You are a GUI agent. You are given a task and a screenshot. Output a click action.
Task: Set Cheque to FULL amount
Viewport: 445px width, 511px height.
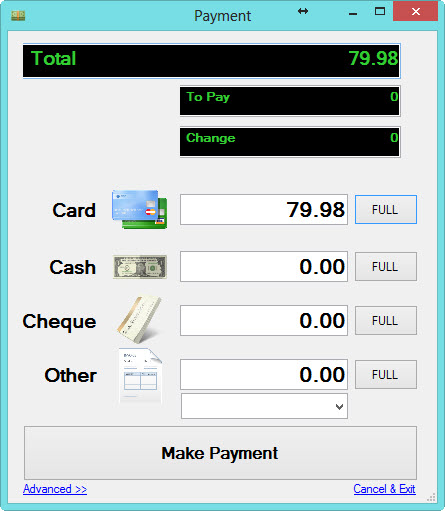pos(386,321)
